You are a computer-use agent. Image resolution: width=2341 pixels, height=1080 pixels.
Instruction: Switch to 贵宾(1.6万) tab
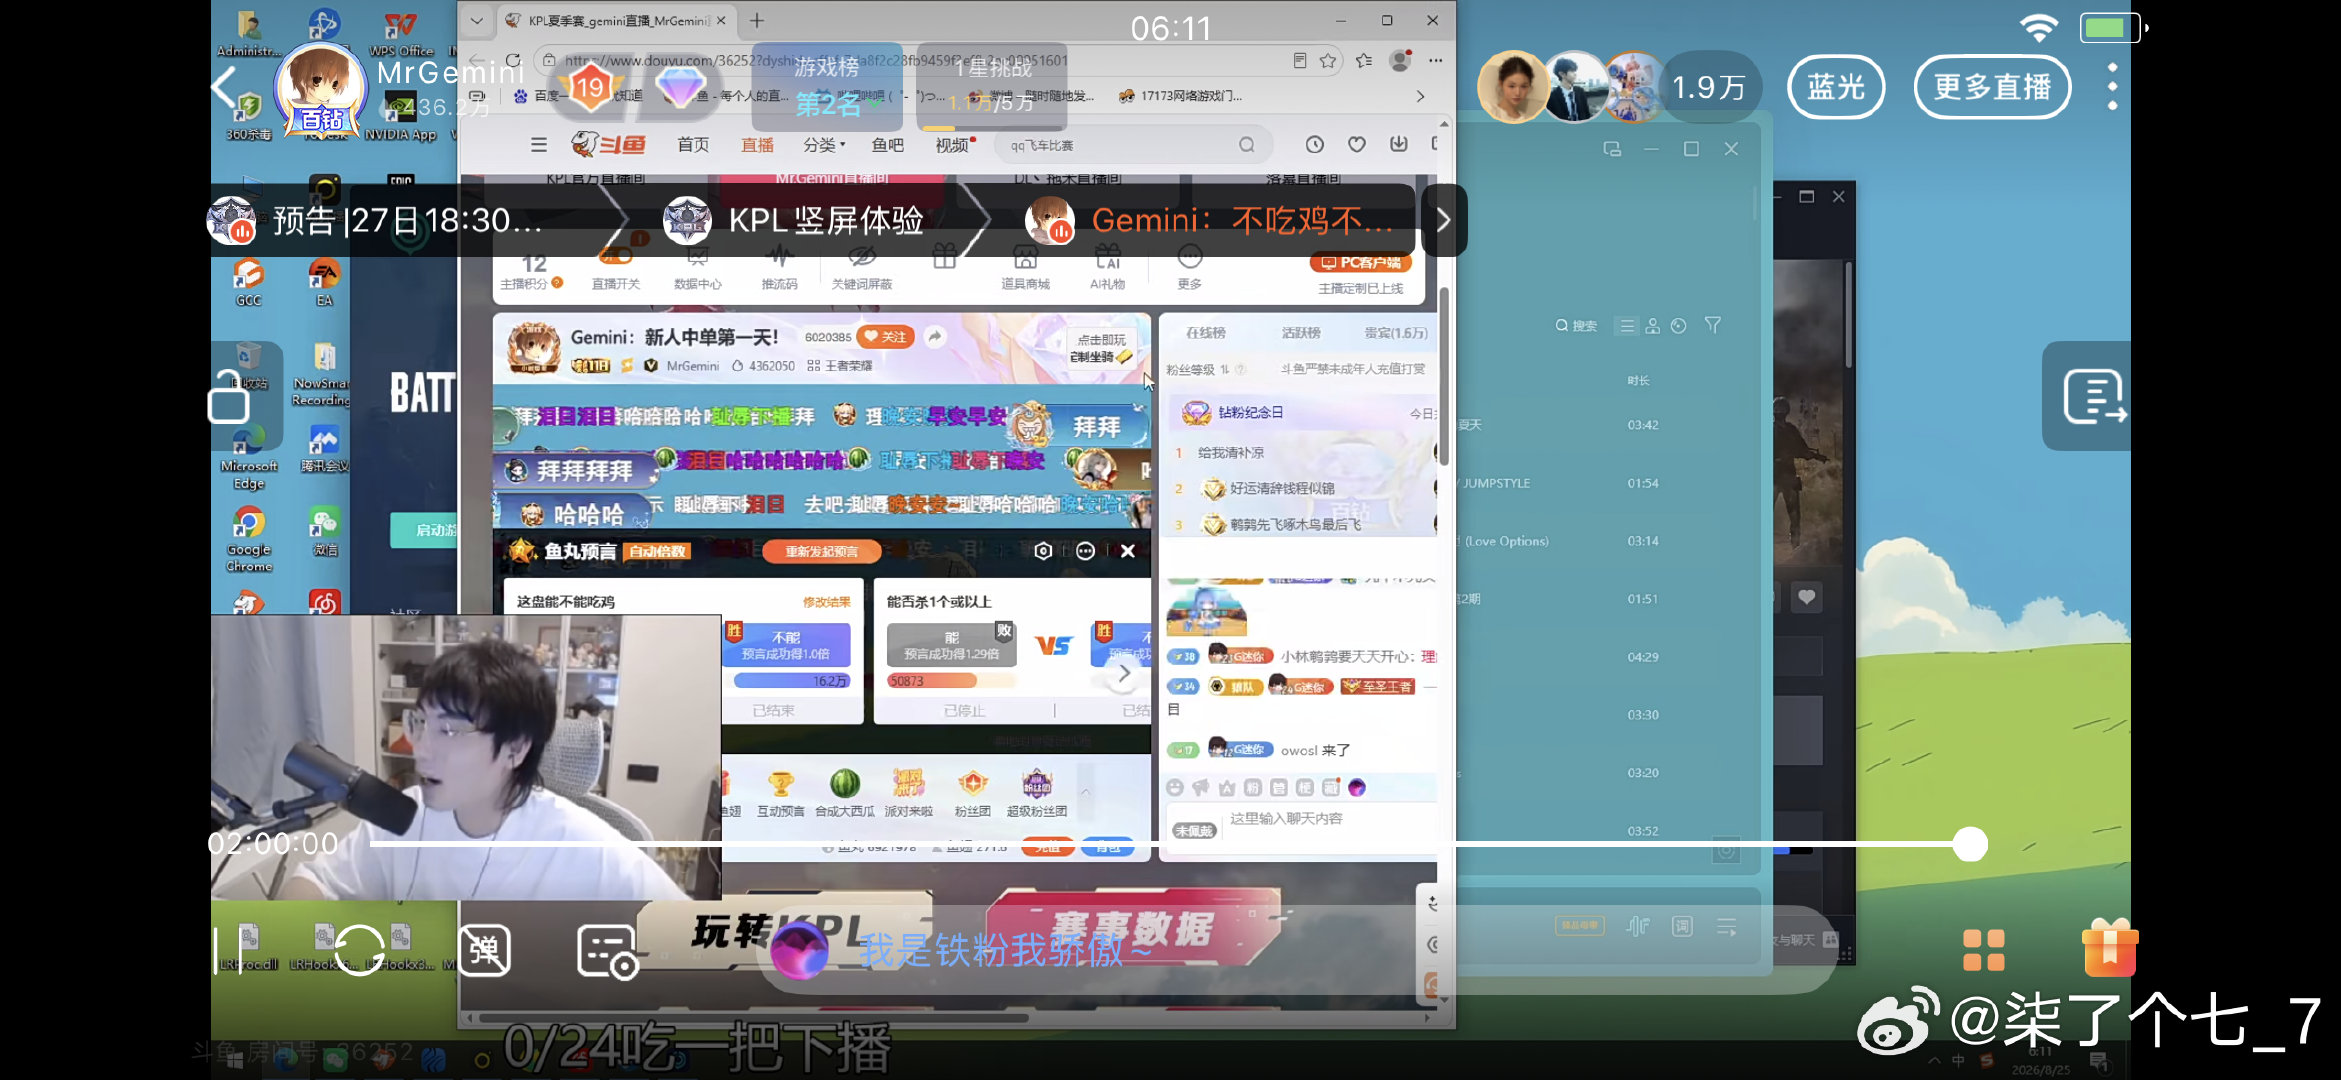point(1395,333)
